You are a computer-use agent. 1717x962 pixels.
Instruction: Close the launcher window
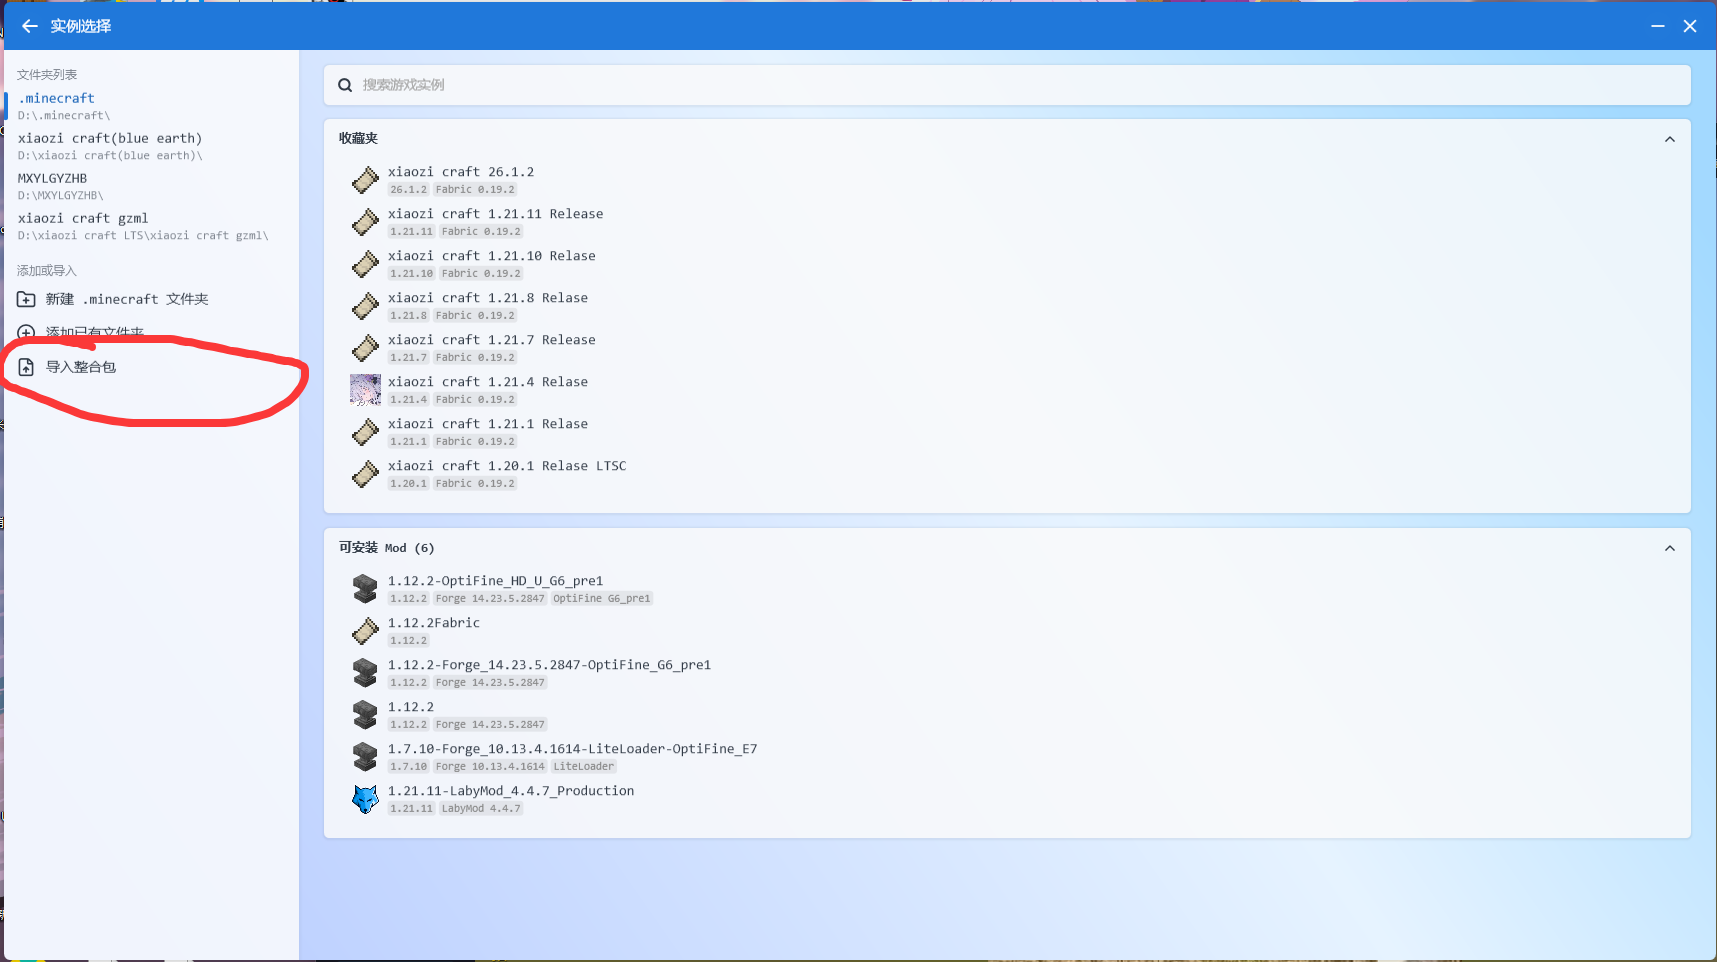pyautogui.click(x=1690, y=26)
